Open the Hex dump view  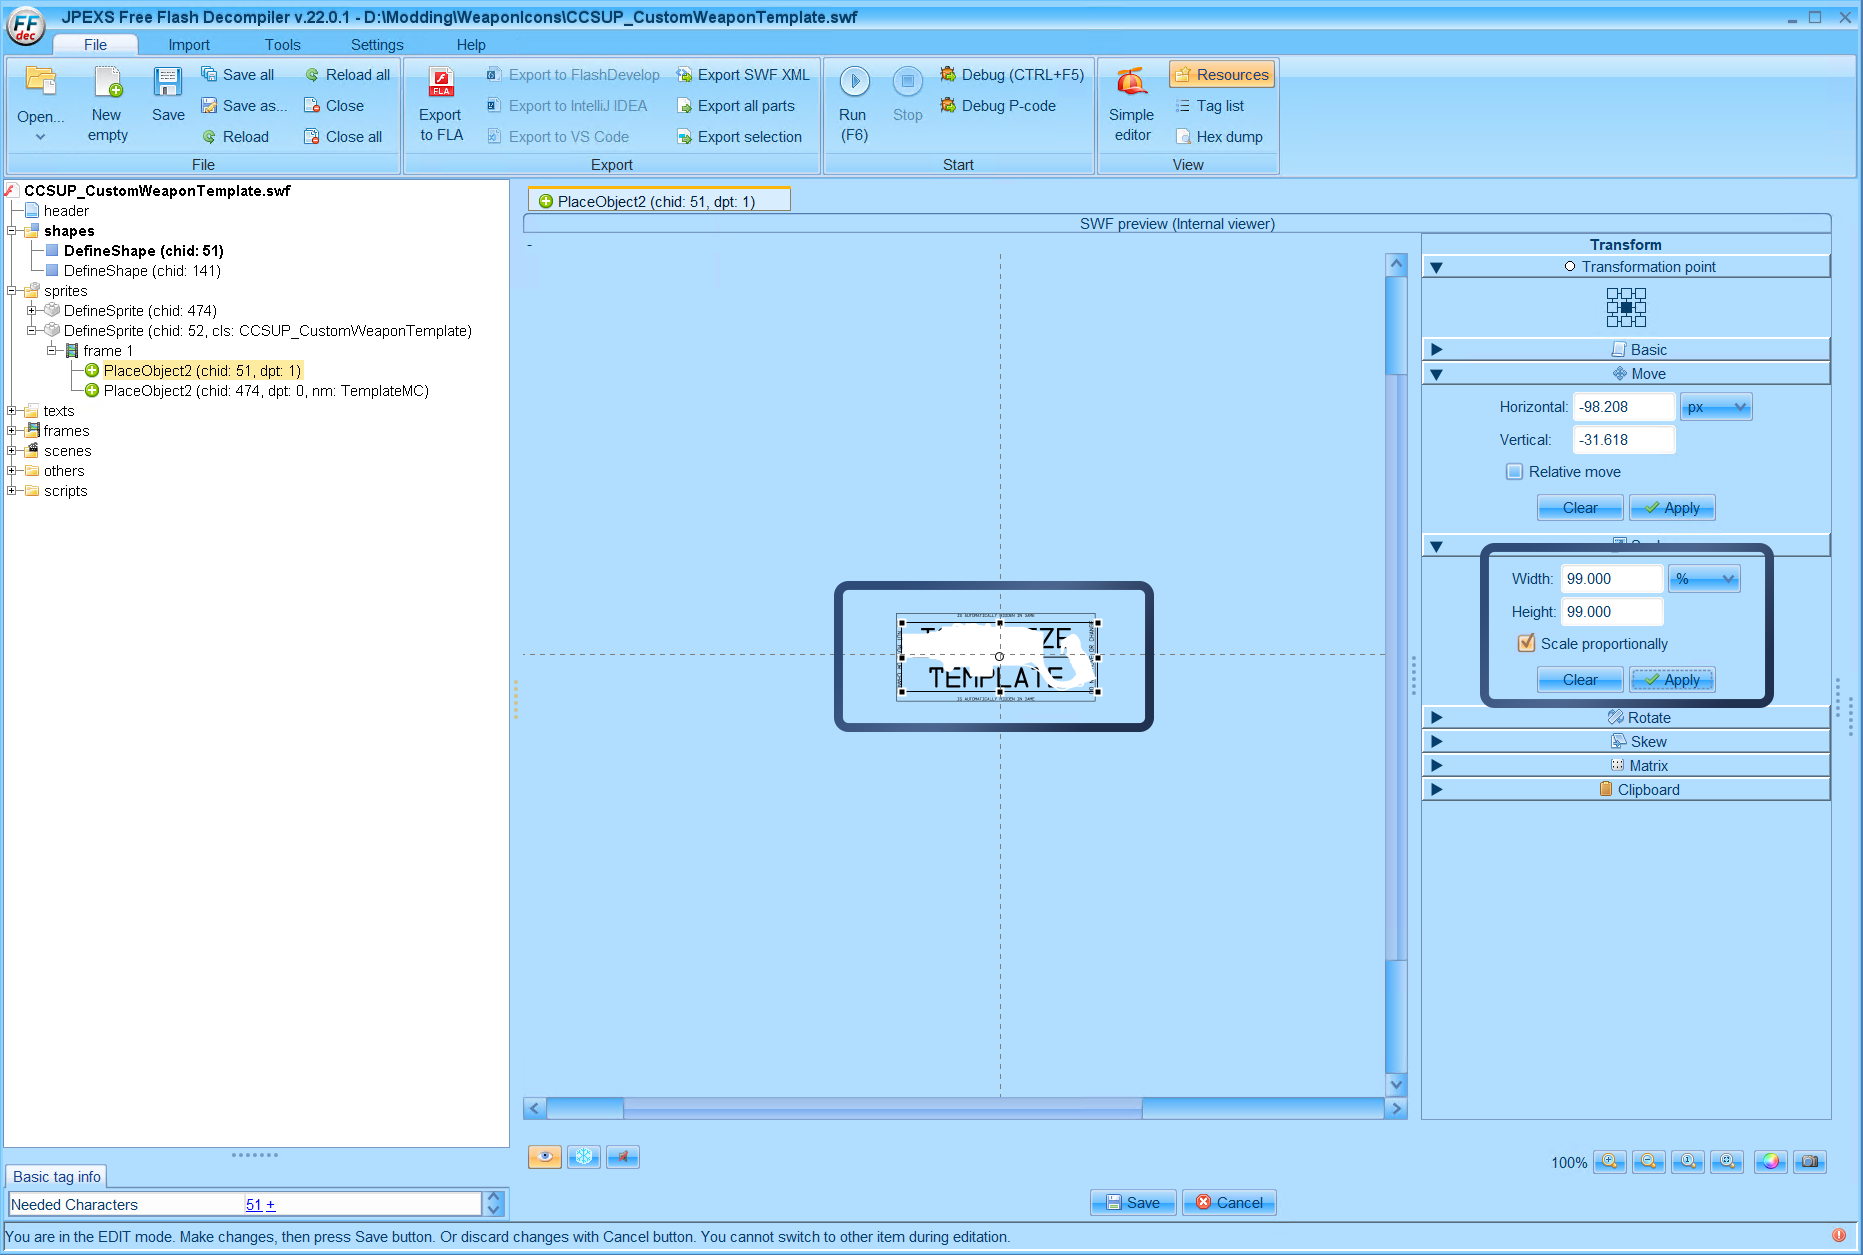1219,136
